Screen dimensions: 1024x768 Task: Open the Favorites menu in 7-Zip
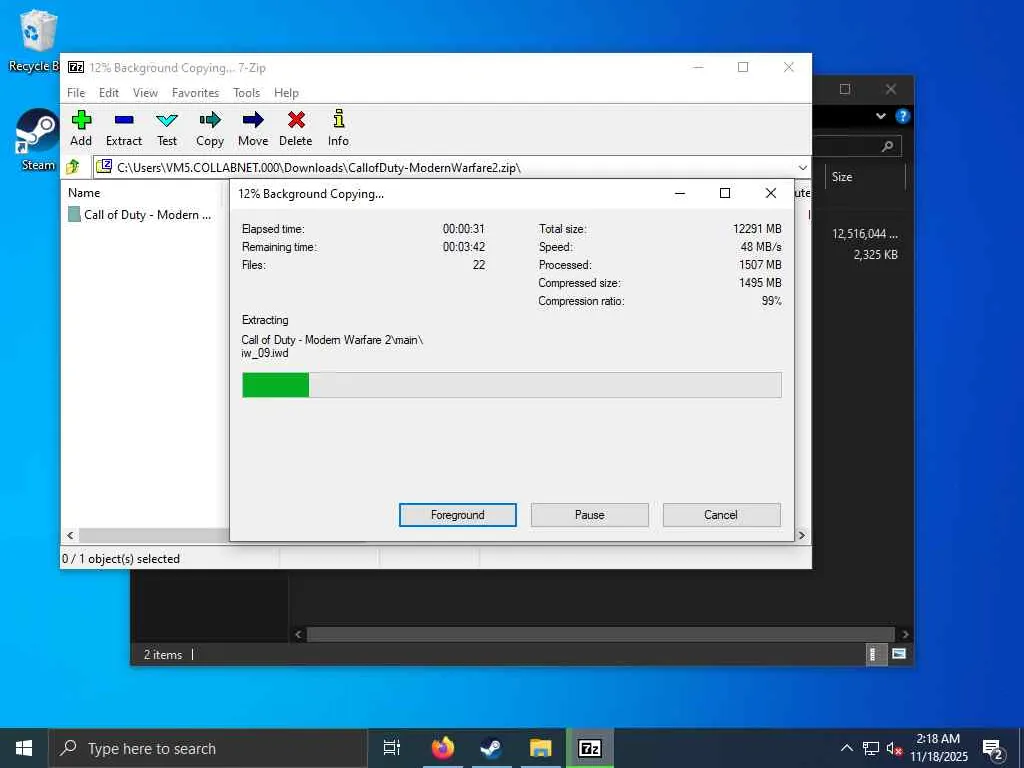[195, 93]
